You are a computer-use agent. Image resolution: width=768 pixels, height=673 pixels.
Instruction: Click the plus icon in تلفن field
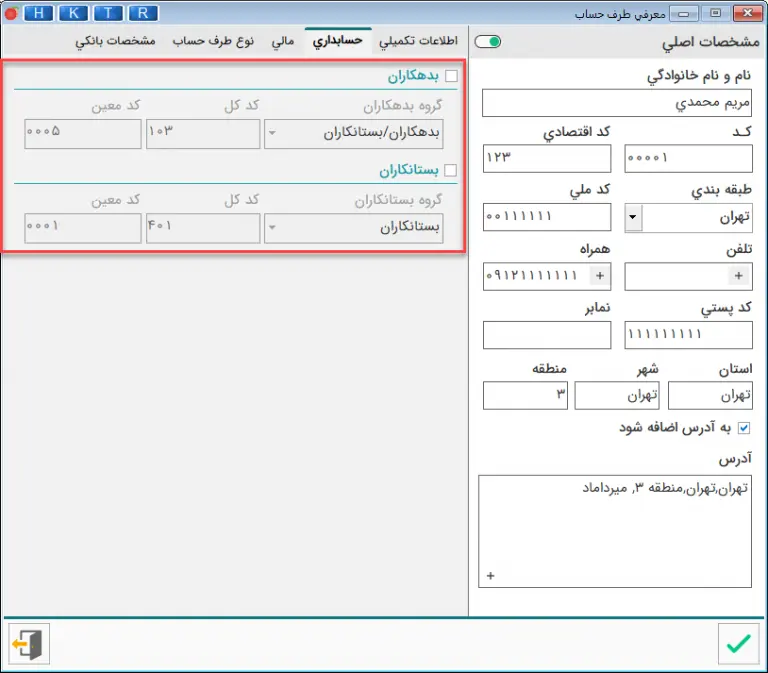(739, 276)
